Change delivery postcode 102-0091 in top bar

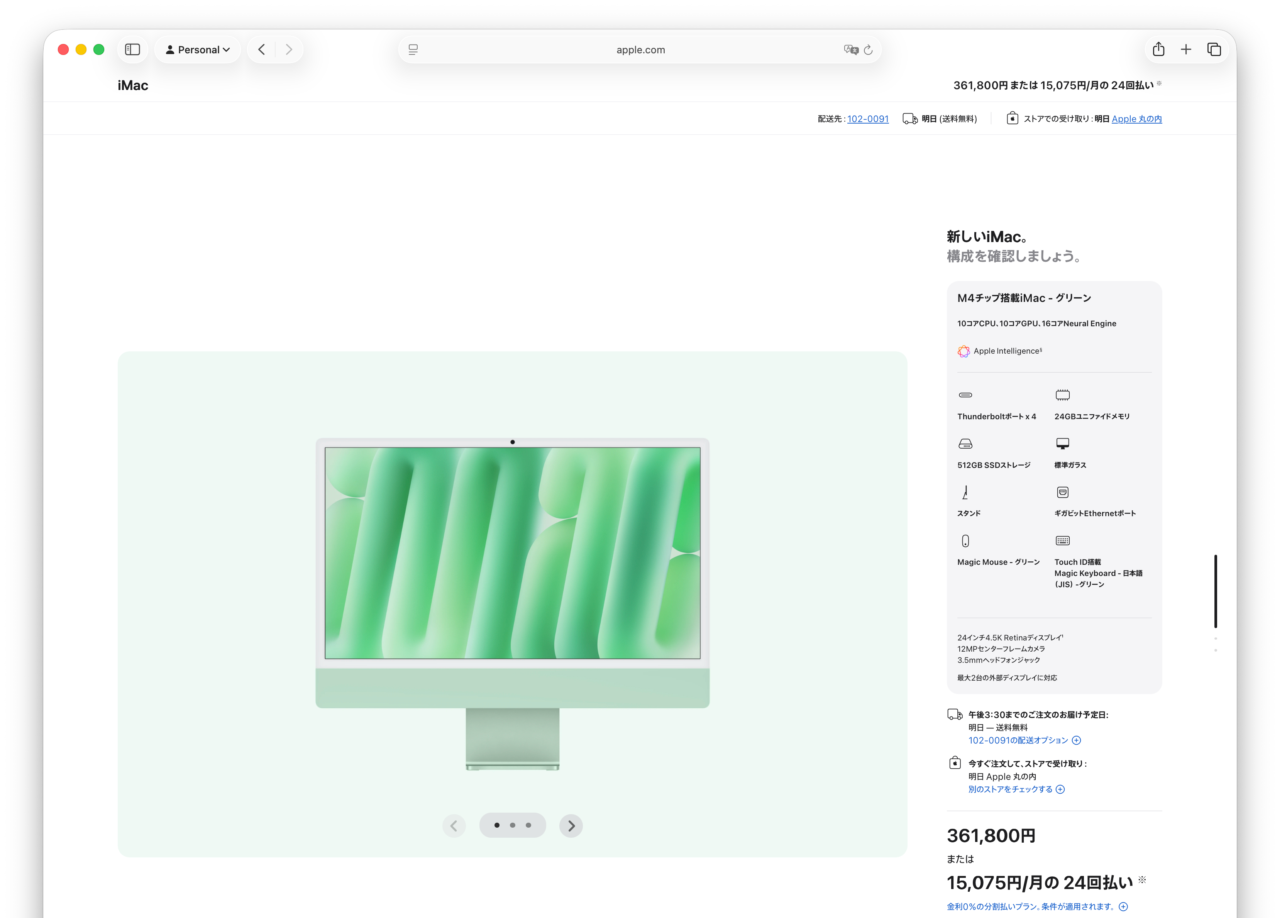[868, 118]
